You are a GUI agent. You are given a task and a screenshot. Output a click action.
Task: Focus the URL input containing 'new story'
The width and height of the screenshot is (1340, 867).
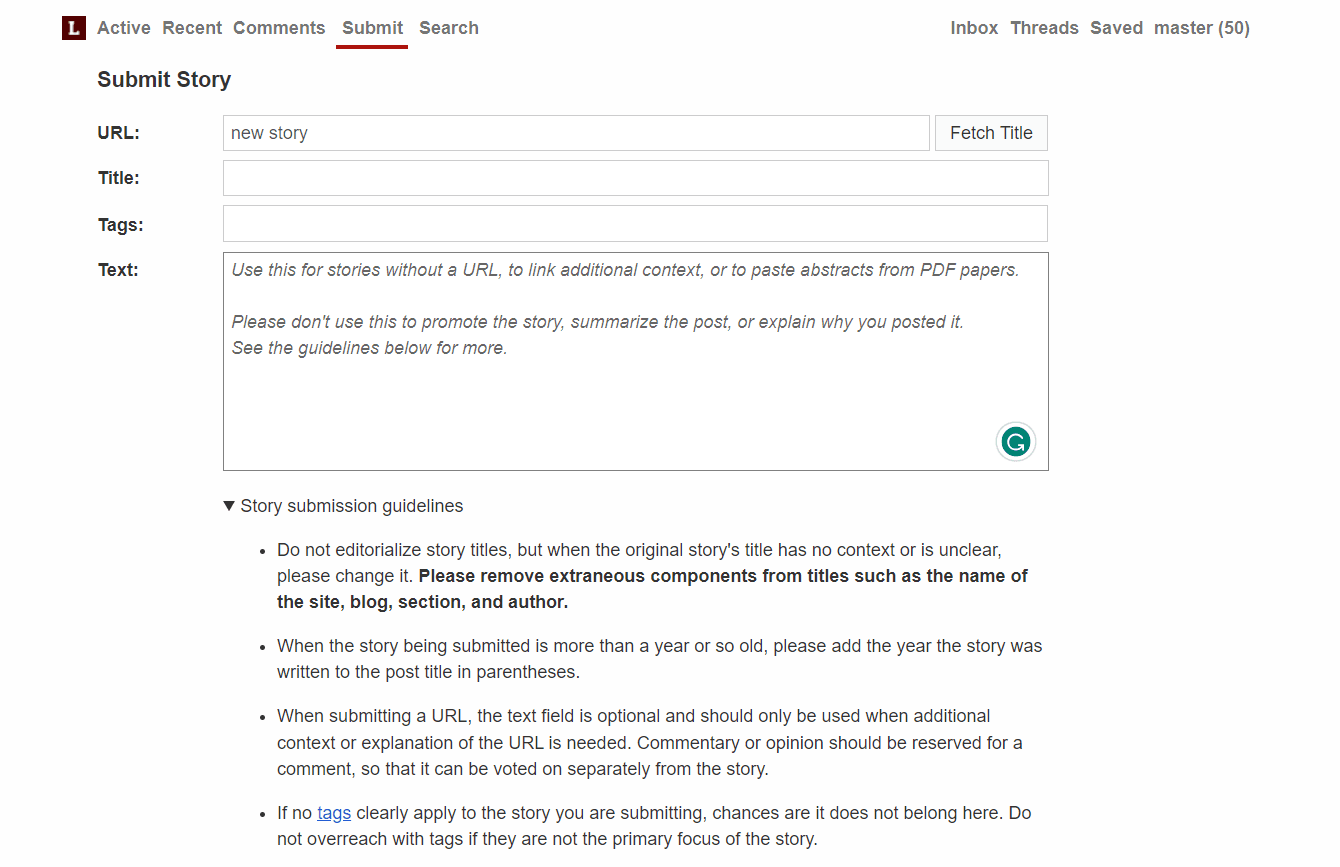coord(576,133)
